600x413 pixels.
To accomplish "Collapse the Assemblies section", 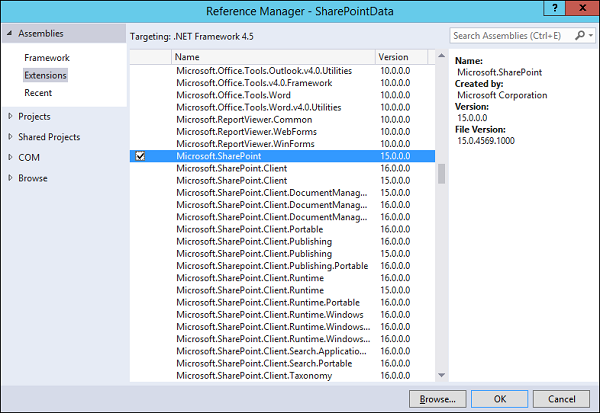I will (10, 34).
